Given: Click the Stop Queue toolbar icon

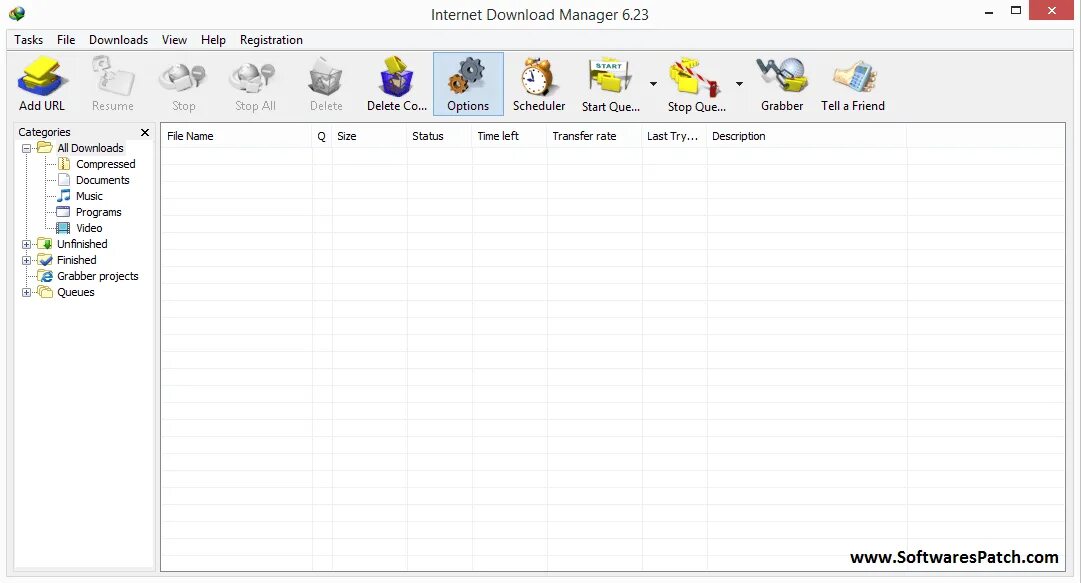Looking at the screenshot, I should pyautogui.click(x=696, y=84).
